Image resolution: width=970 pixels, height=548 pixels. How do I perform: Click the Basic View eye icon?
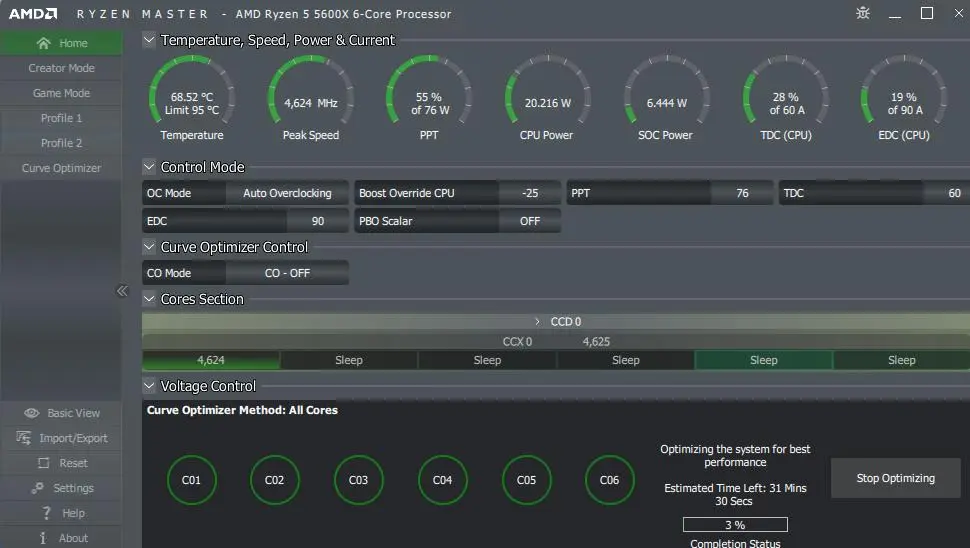coord(32,413)
